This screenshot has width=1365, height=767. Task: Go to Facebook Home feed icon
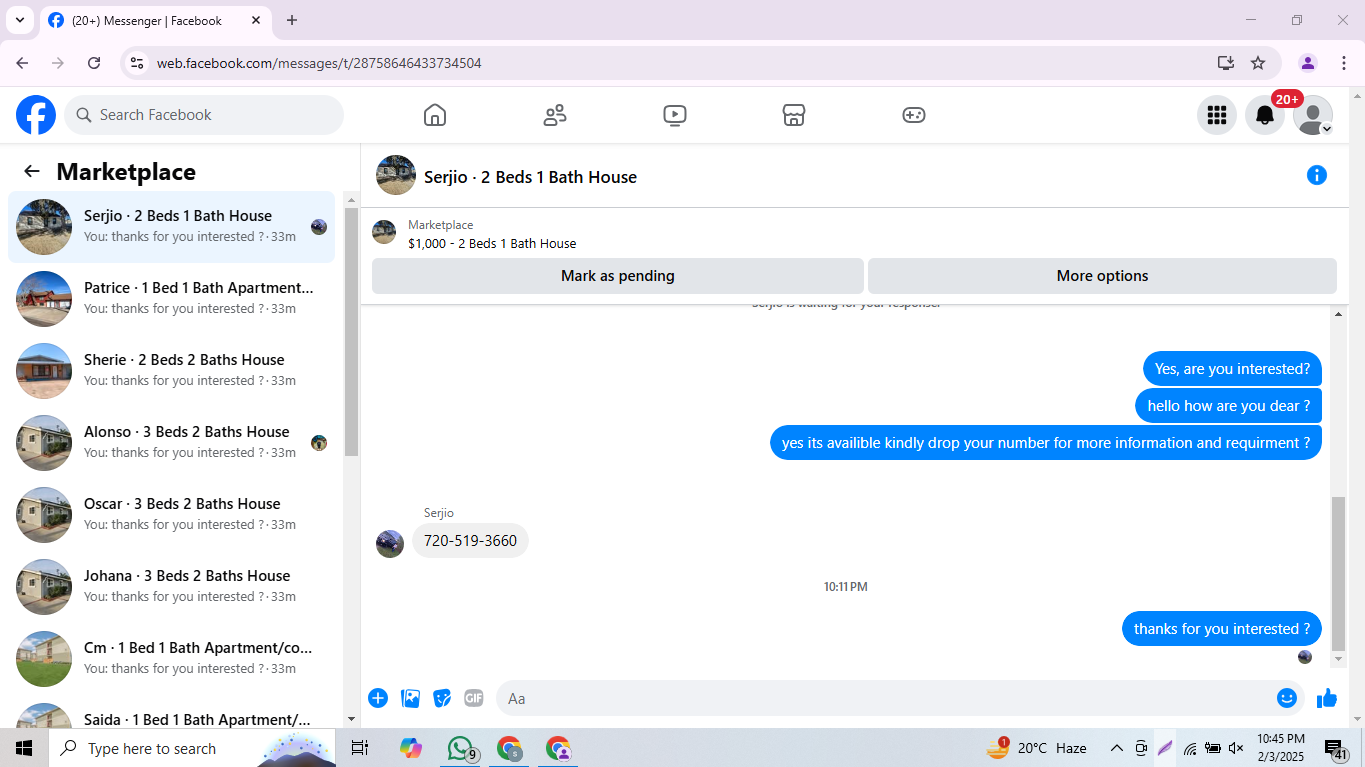(x=435, y=115)
